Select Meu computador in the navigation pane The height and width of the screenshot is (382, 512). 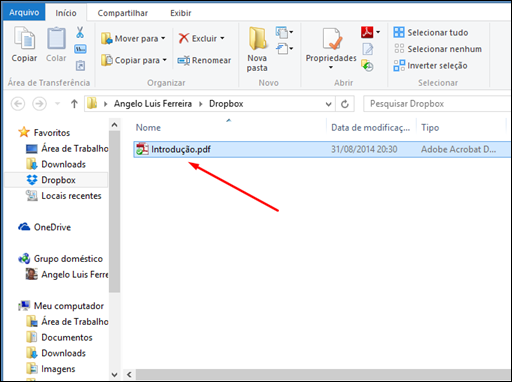tap(61, 306)
